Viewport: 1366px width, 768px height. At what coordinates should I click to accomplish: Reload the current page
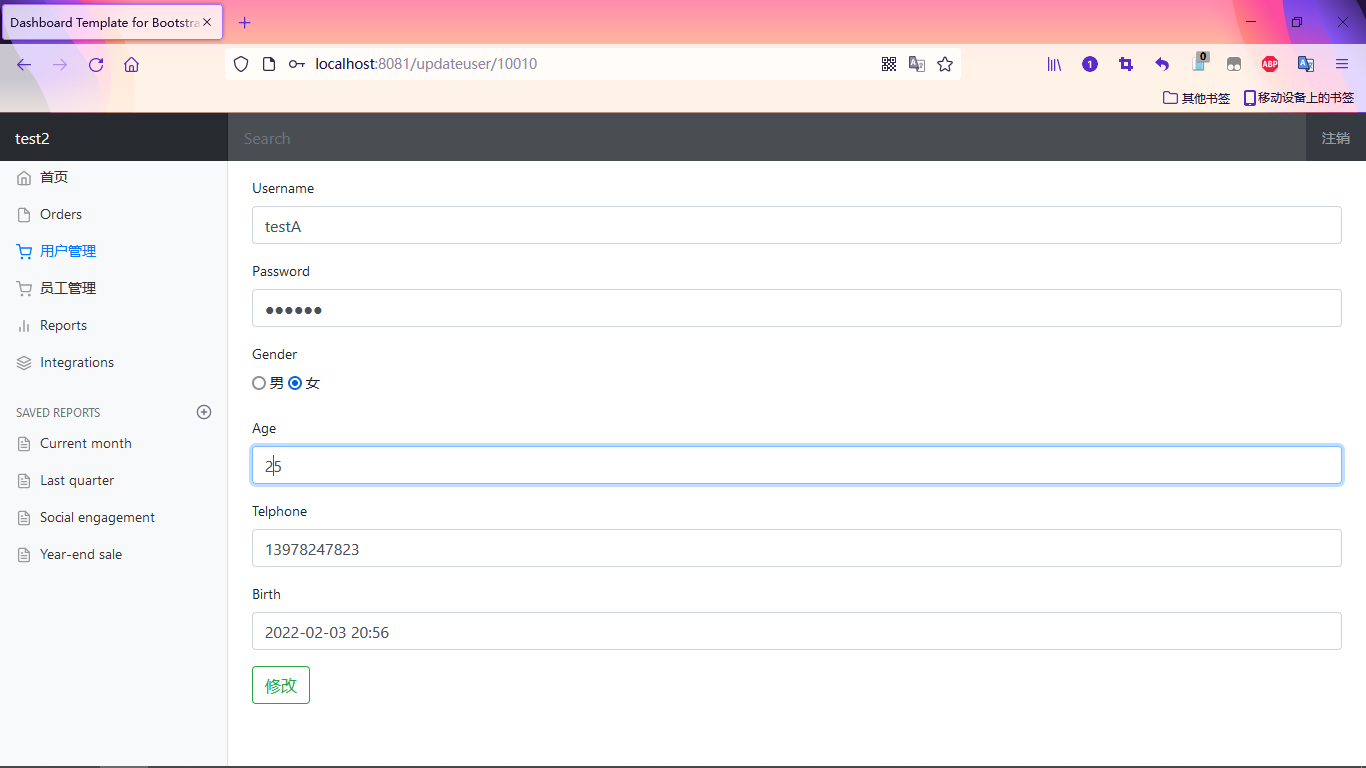96,64
